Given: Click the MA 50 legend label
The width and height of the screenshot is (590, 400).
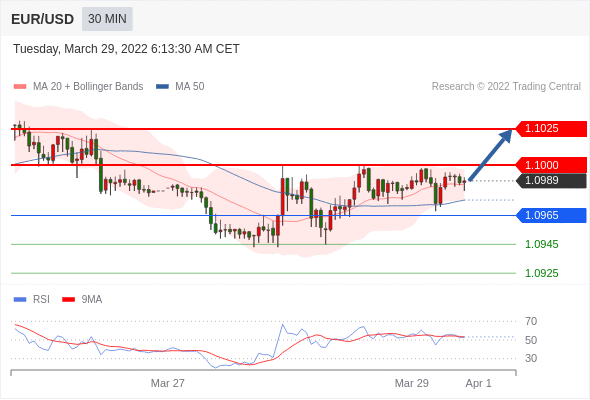Looking at the screenshot, I should click(x=190, y=87).
